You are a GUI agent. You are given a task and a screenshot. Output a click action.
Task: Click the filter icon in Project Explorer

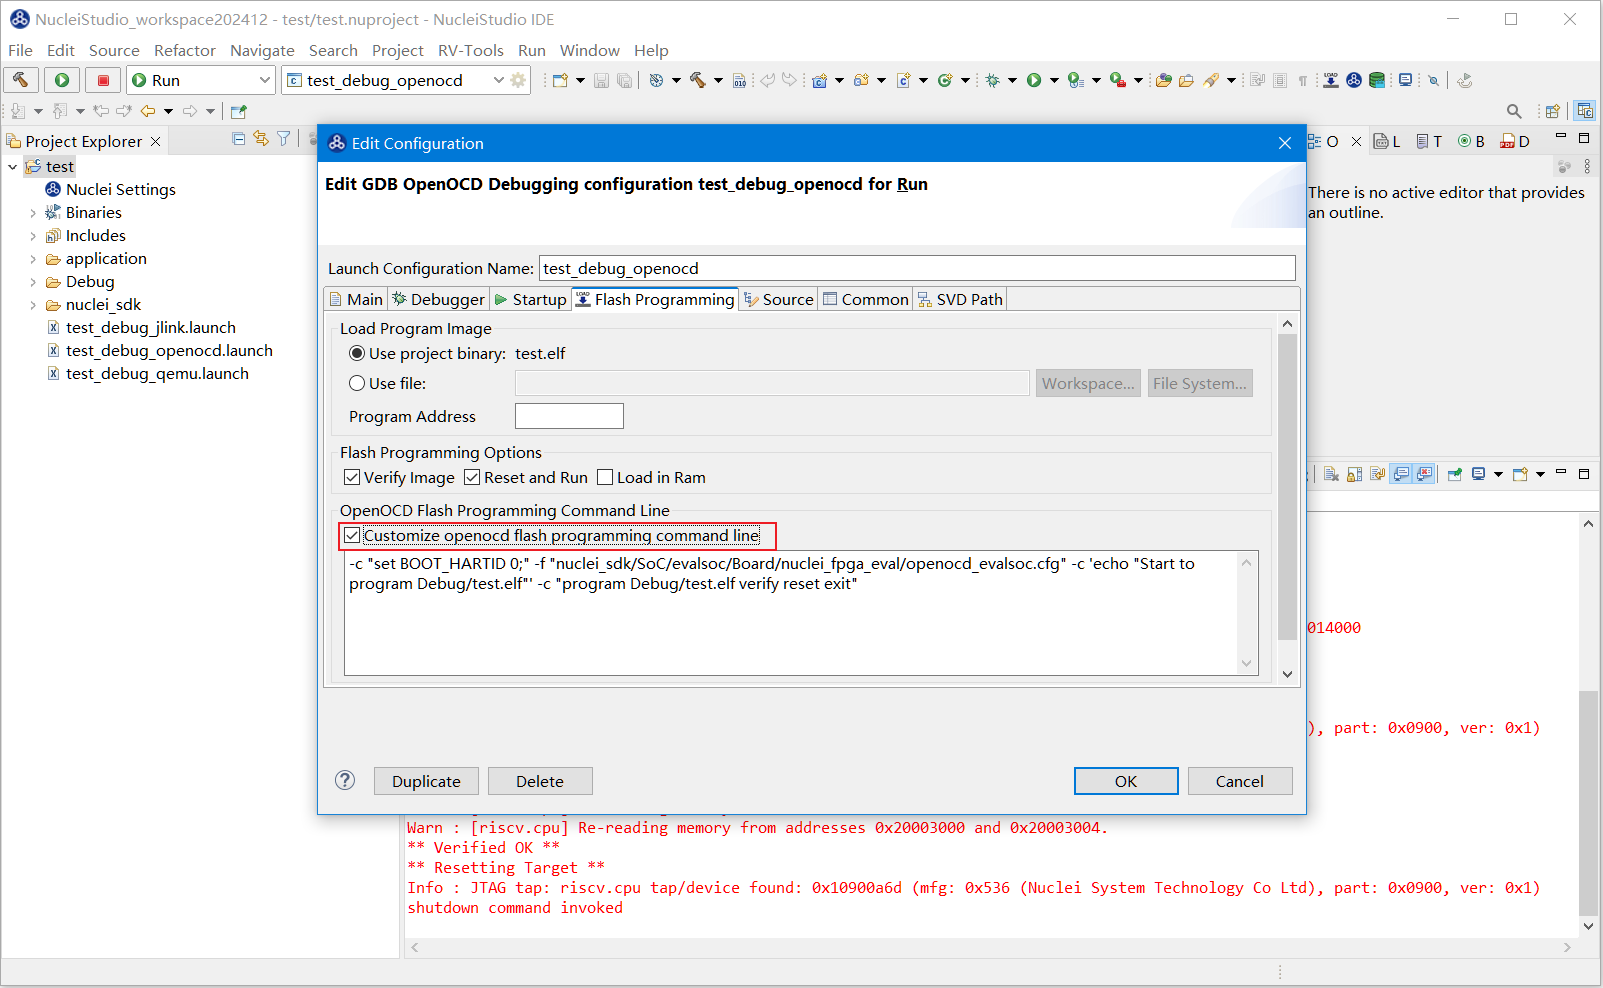284,139
